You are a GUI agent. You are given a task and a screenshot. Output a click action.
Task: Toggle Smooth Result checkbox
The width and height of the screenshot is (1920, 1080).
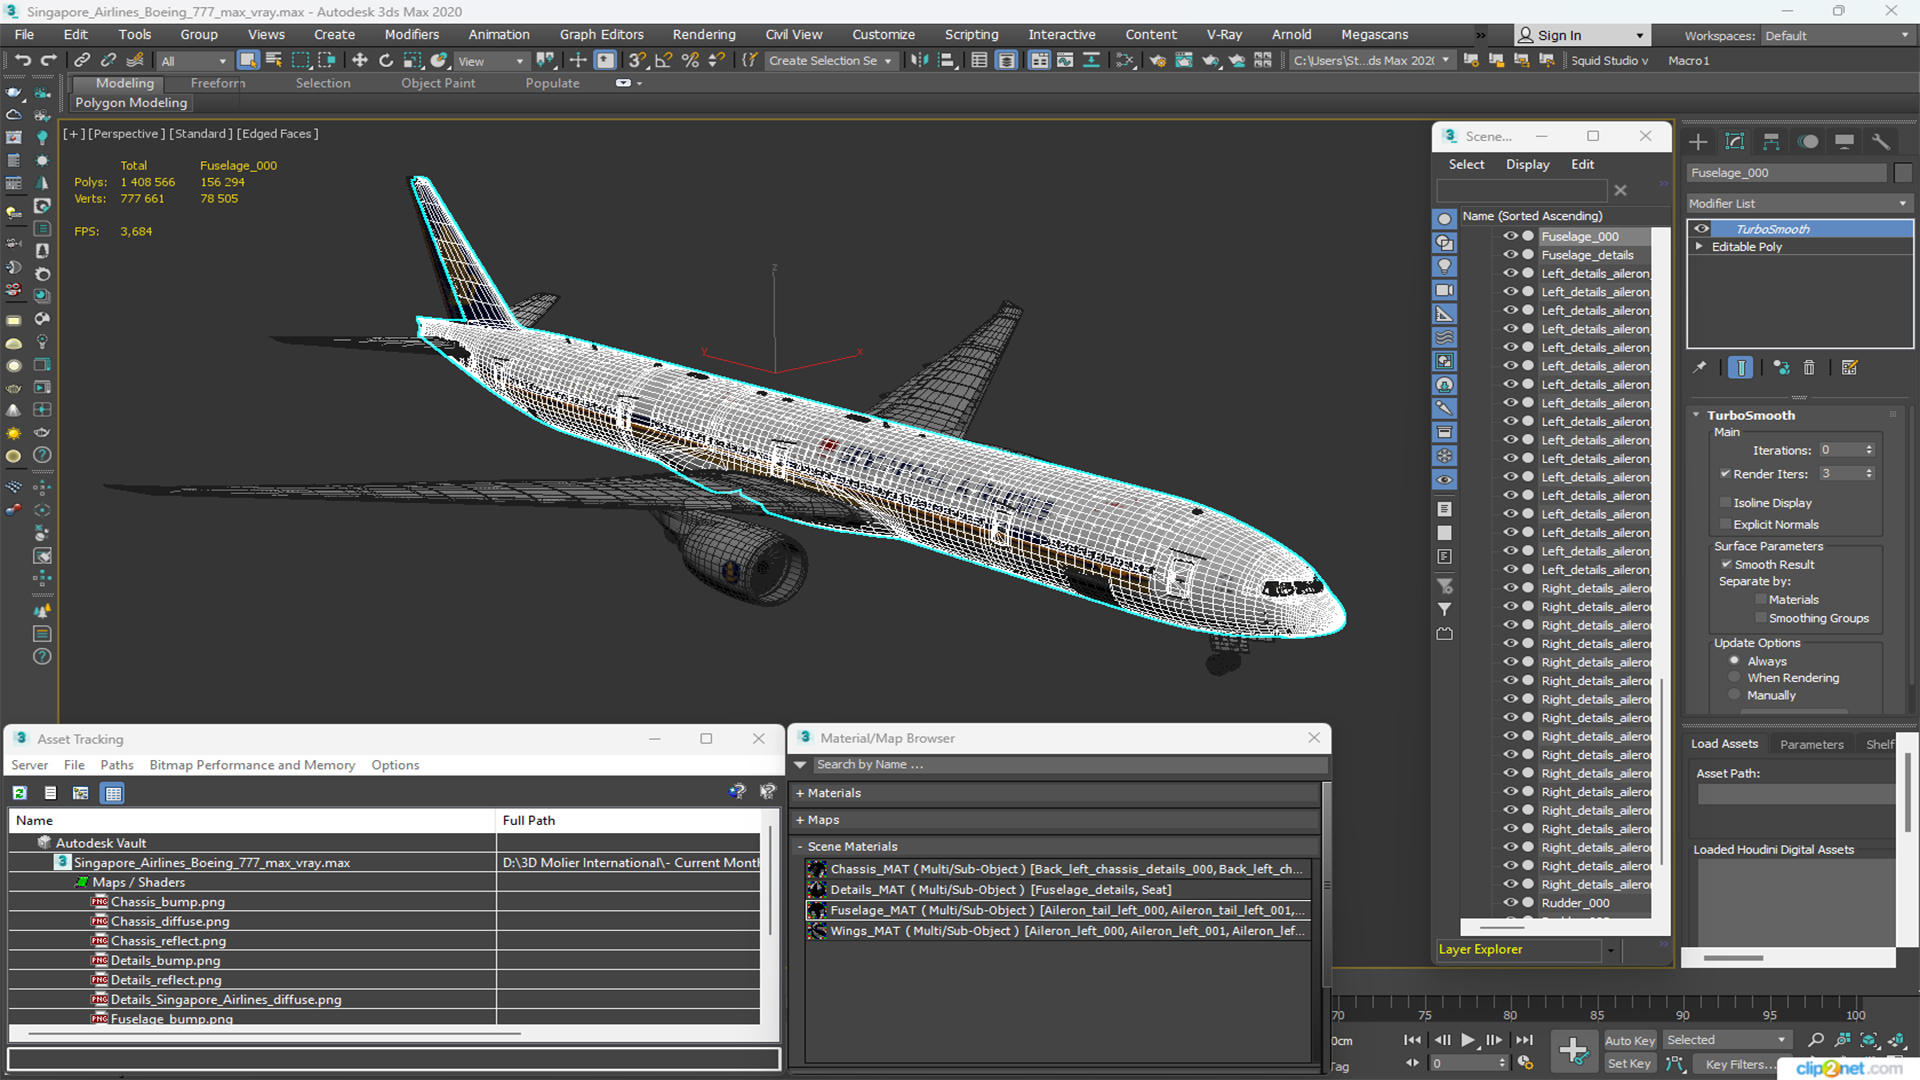(x=1726, y=565)
